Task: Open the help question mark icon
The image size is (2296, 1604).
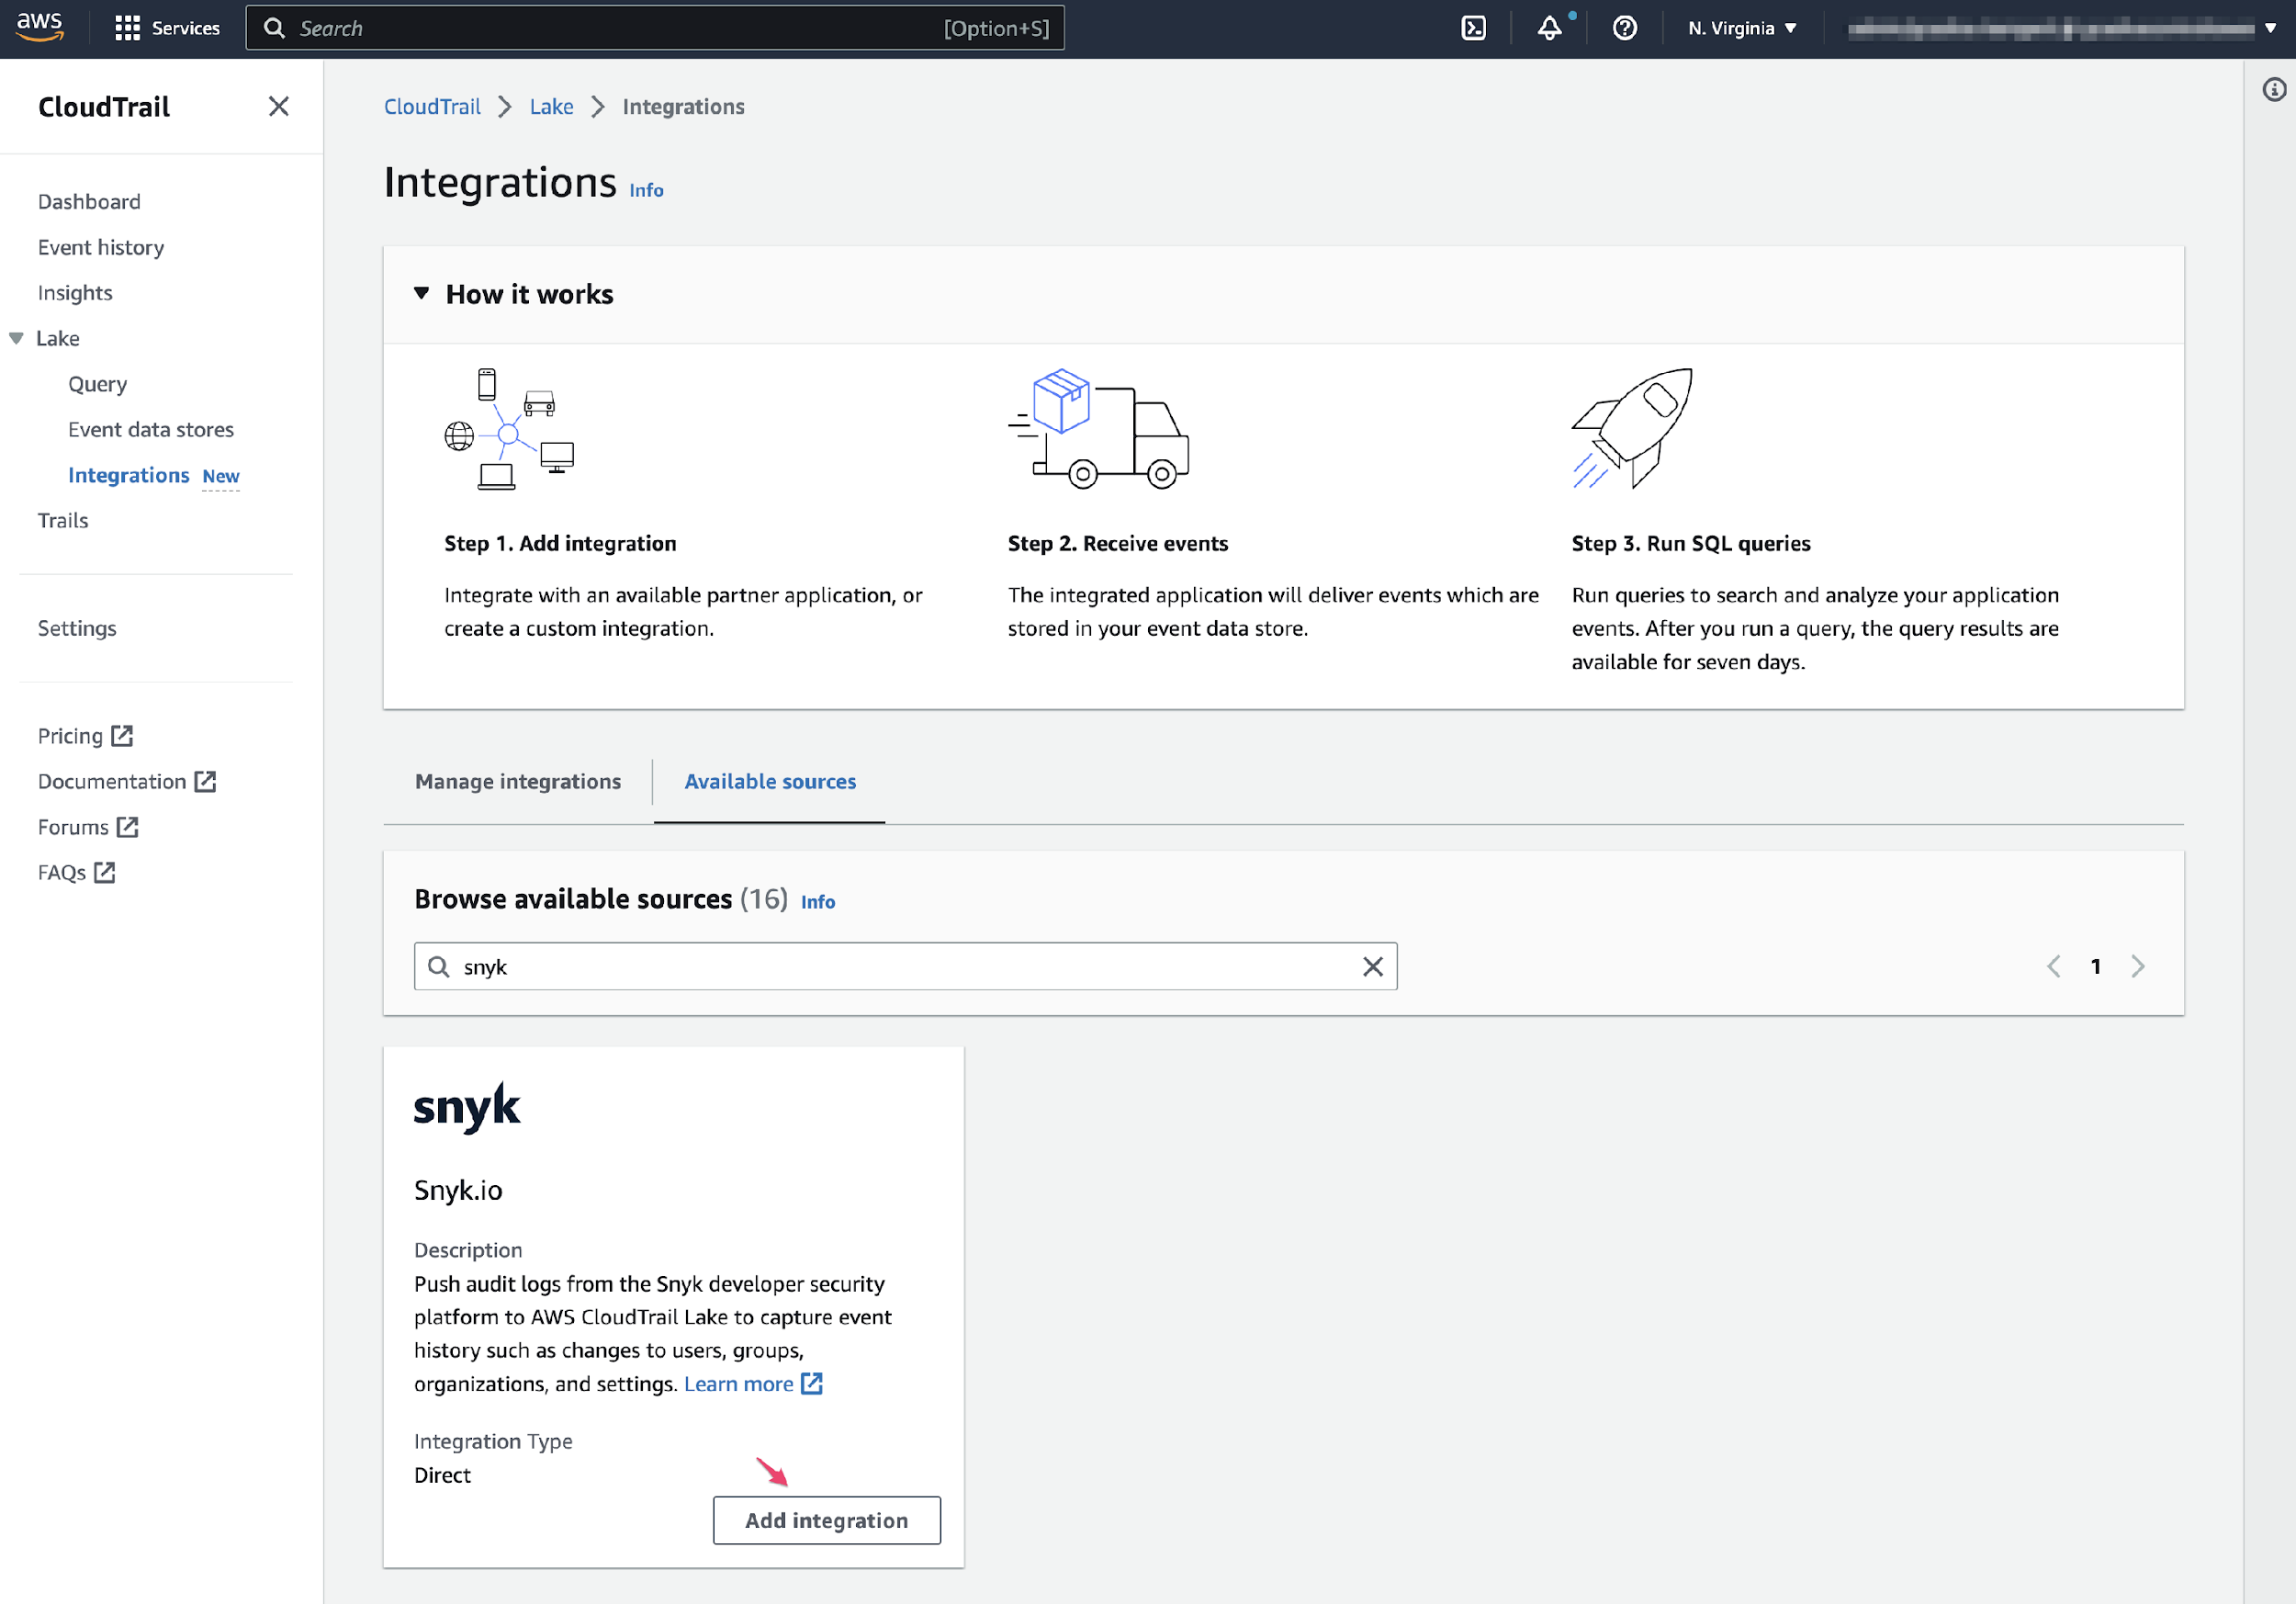Action: (x=1623, y=28)
